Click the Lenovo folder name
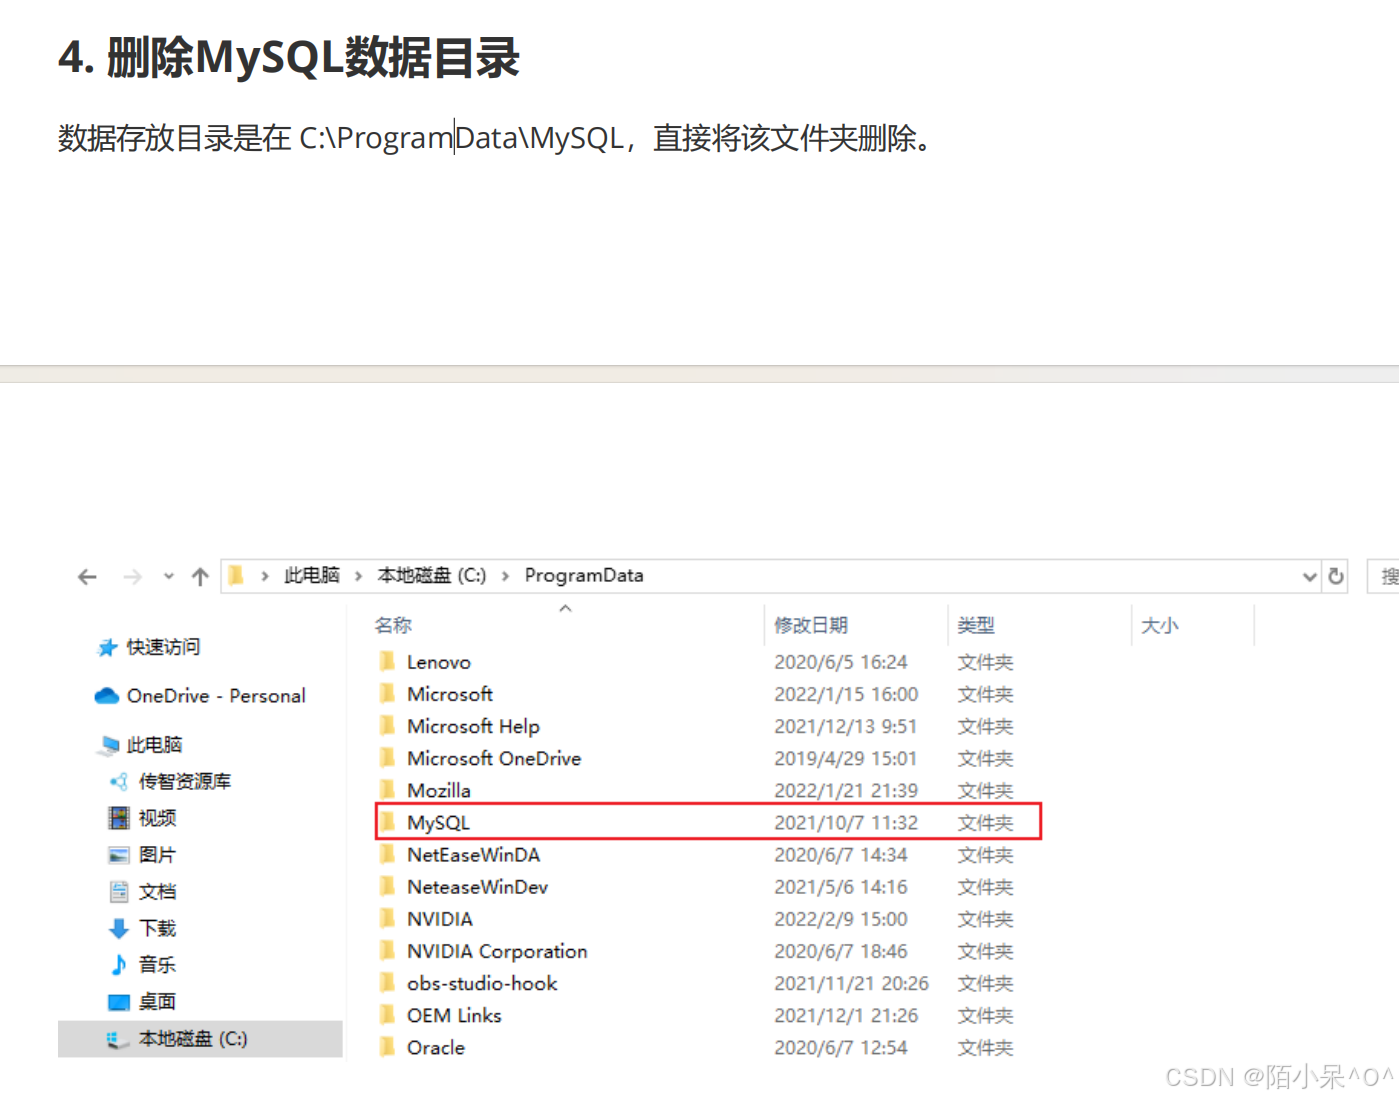Screen dimensions: 1399x1100 439,662
